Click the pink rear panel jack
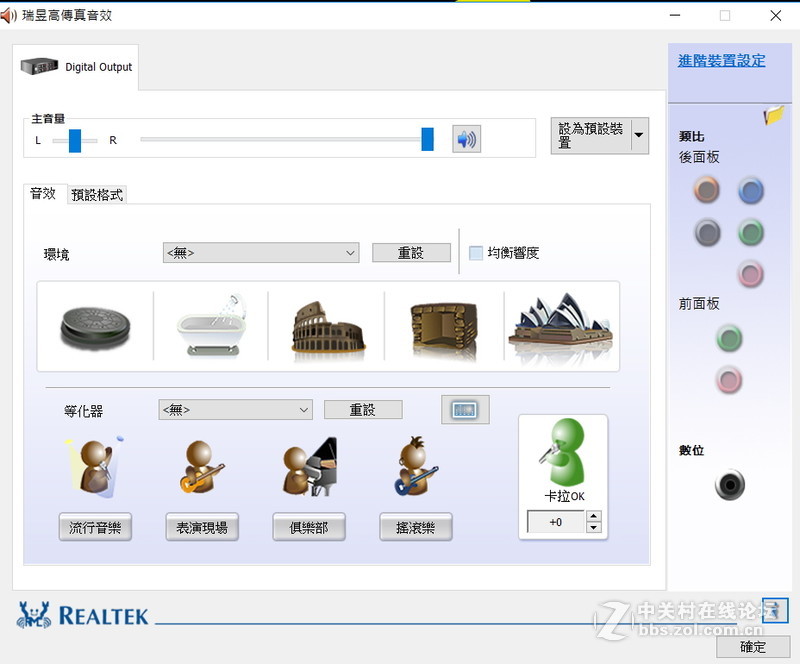Viewport: 800px width, 664px height. pyautogui.click(x=751, y=274)
